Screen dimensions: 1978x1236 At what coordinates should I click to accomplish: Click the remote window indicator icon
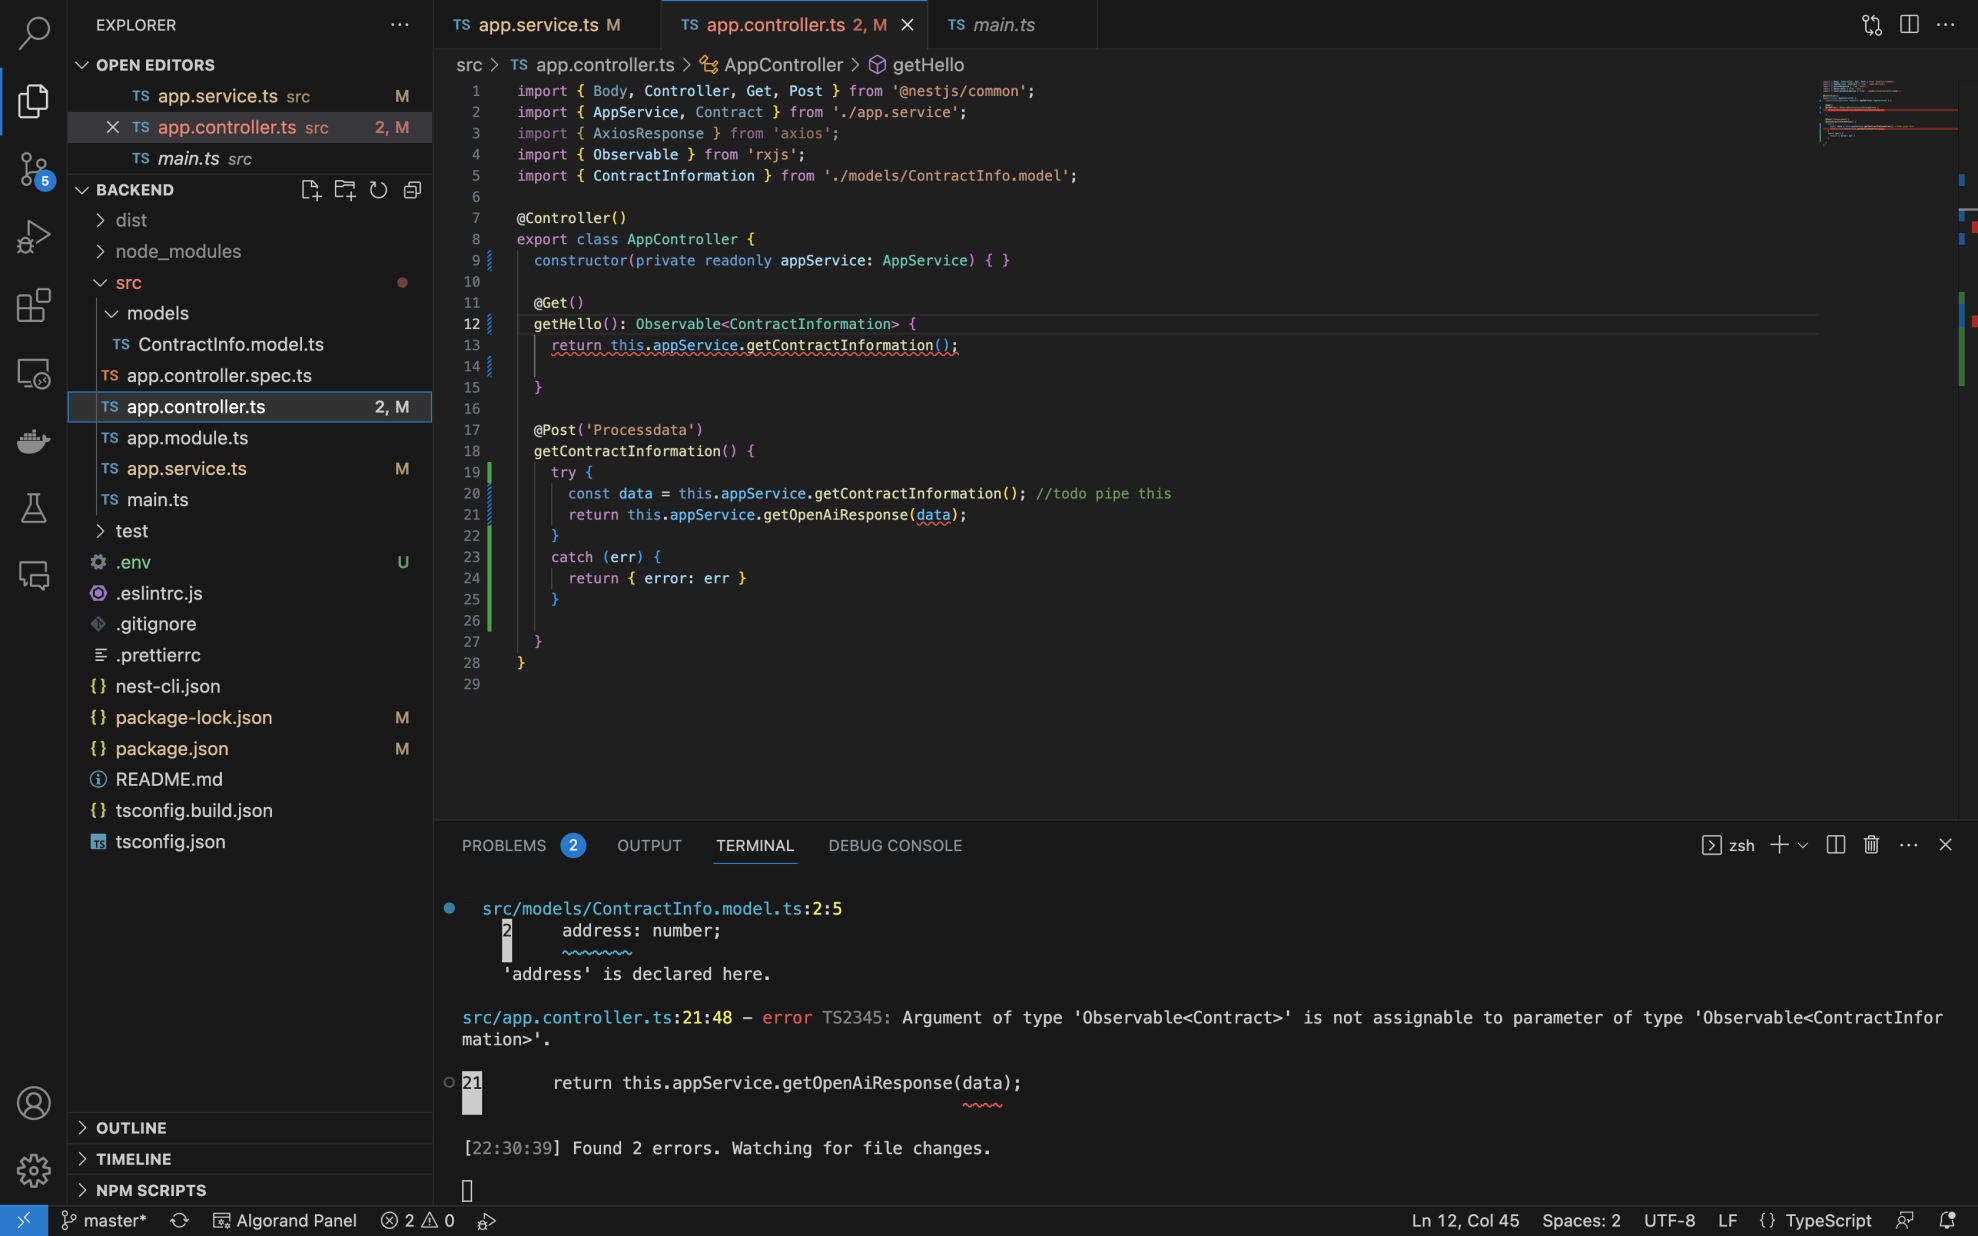click(24, 1220)
